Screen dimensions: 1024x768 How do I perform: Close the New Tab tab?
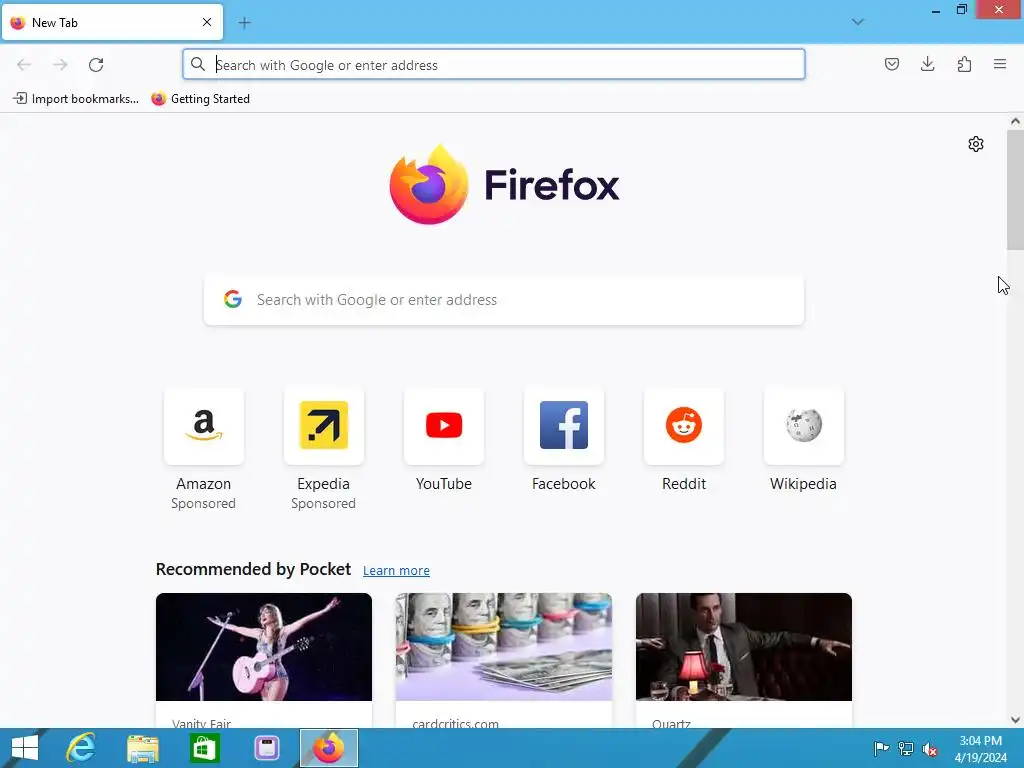207,22
